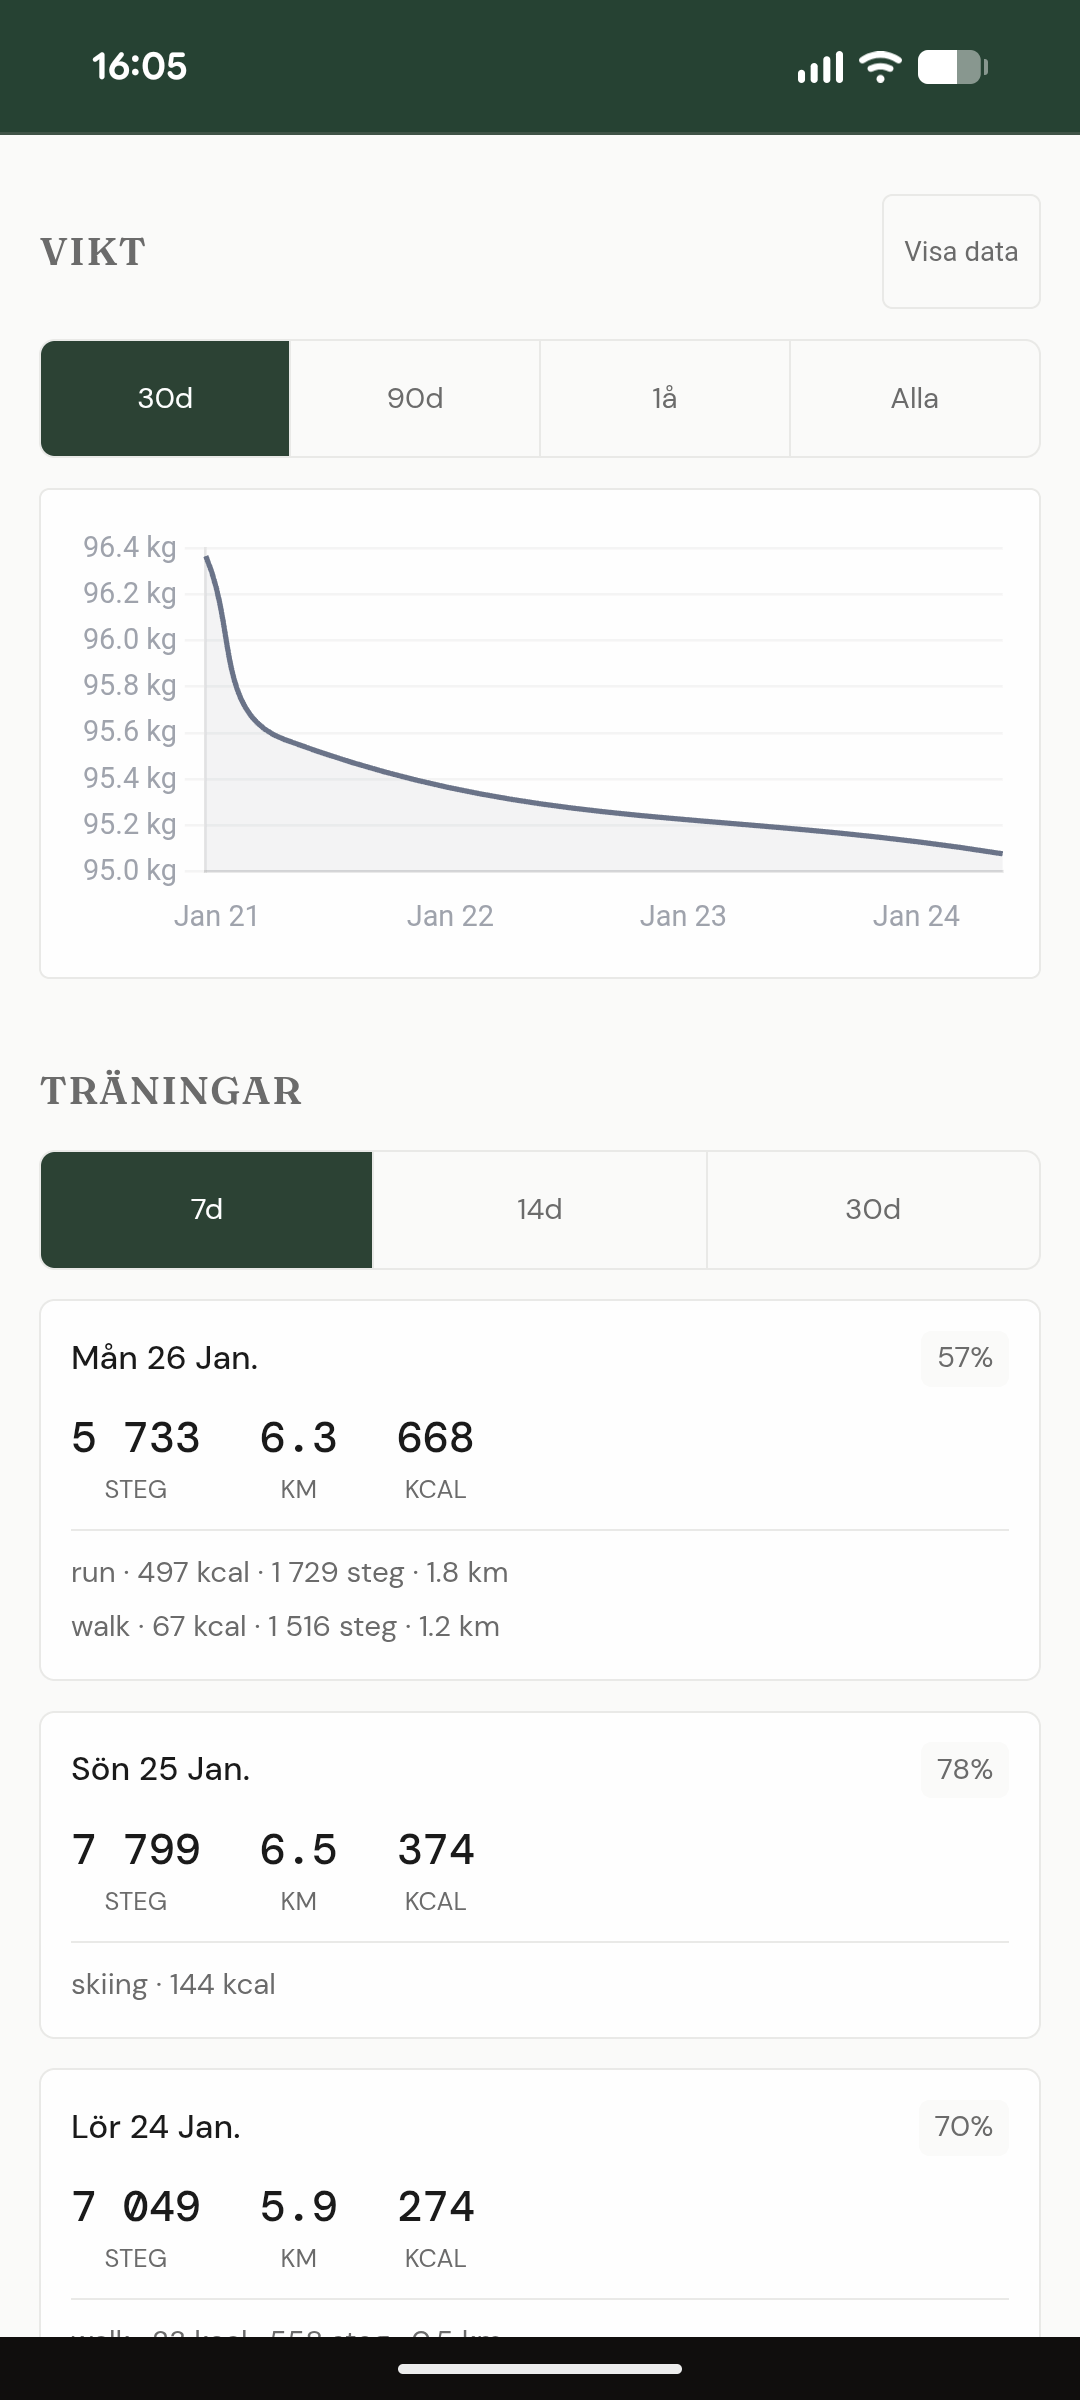
Task: Switch trainings to 30d view
Action: [873, 1210]
